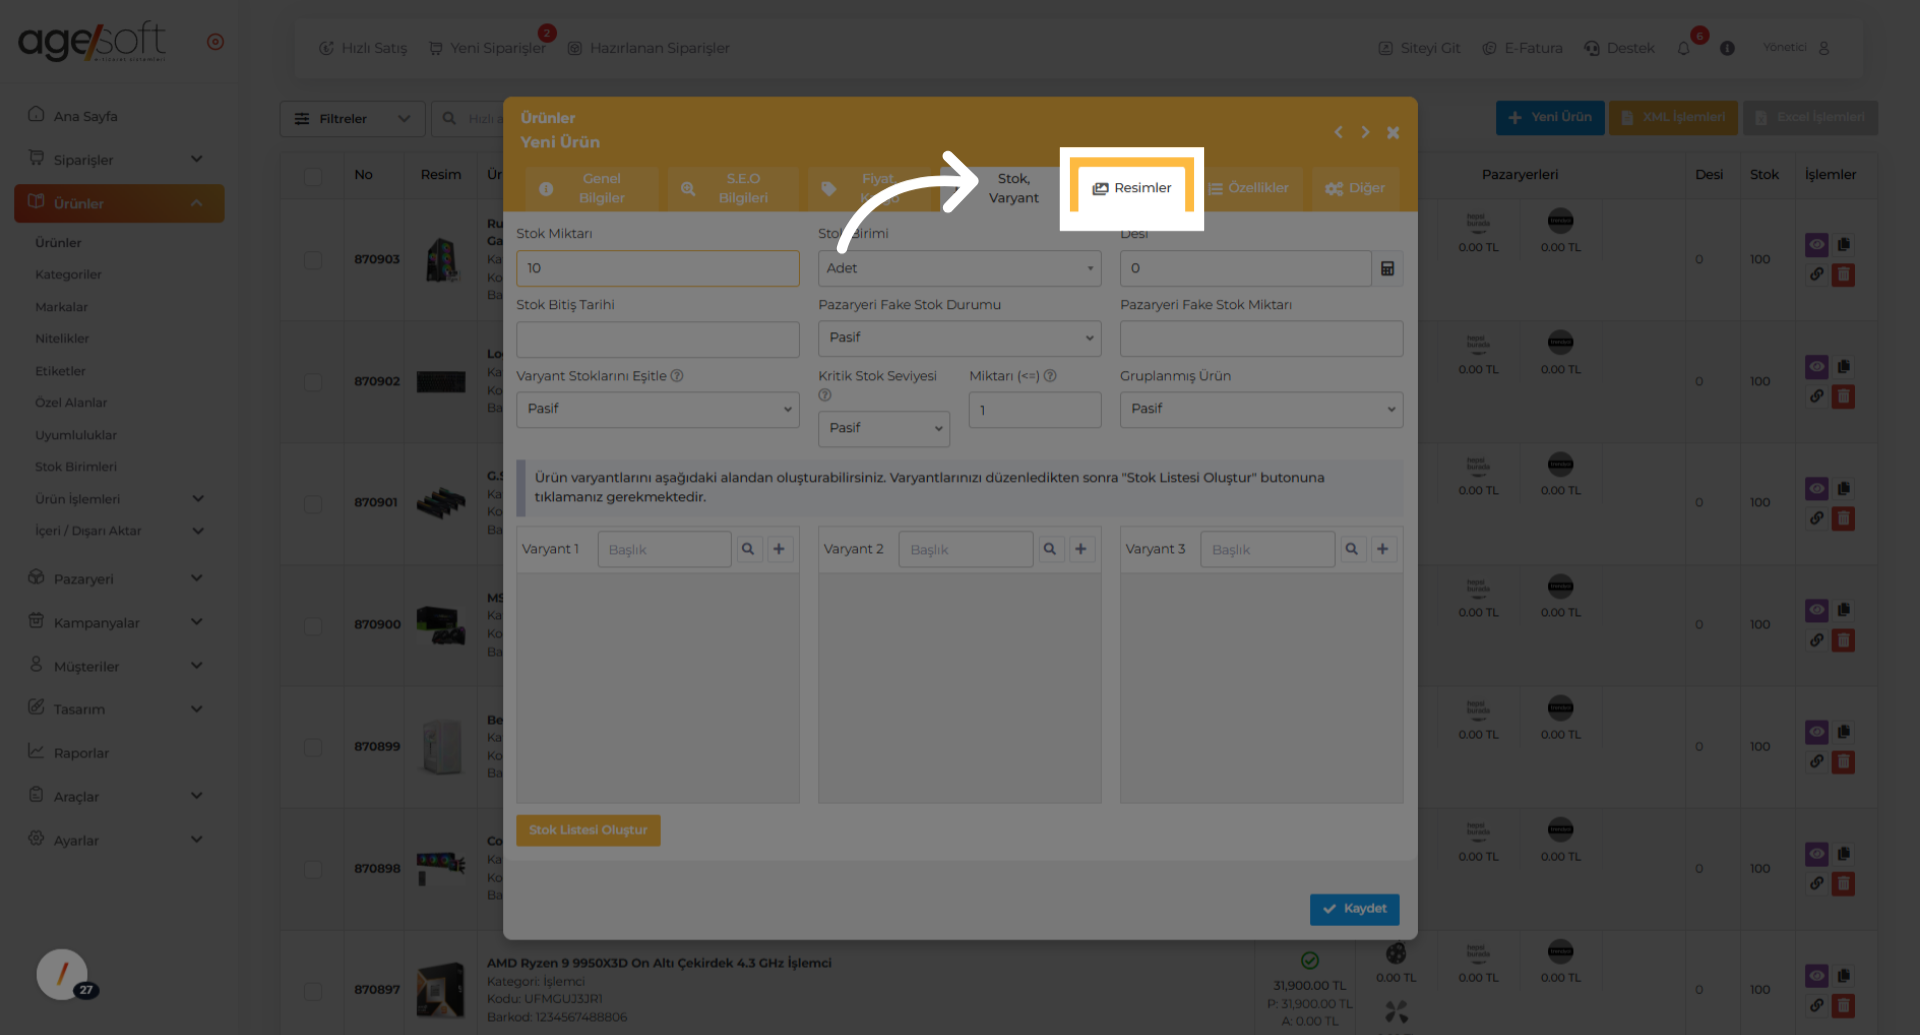Open the Stok Birimi Adet dropdown
Screen dimensions: 1920x1035
(959, 268)
